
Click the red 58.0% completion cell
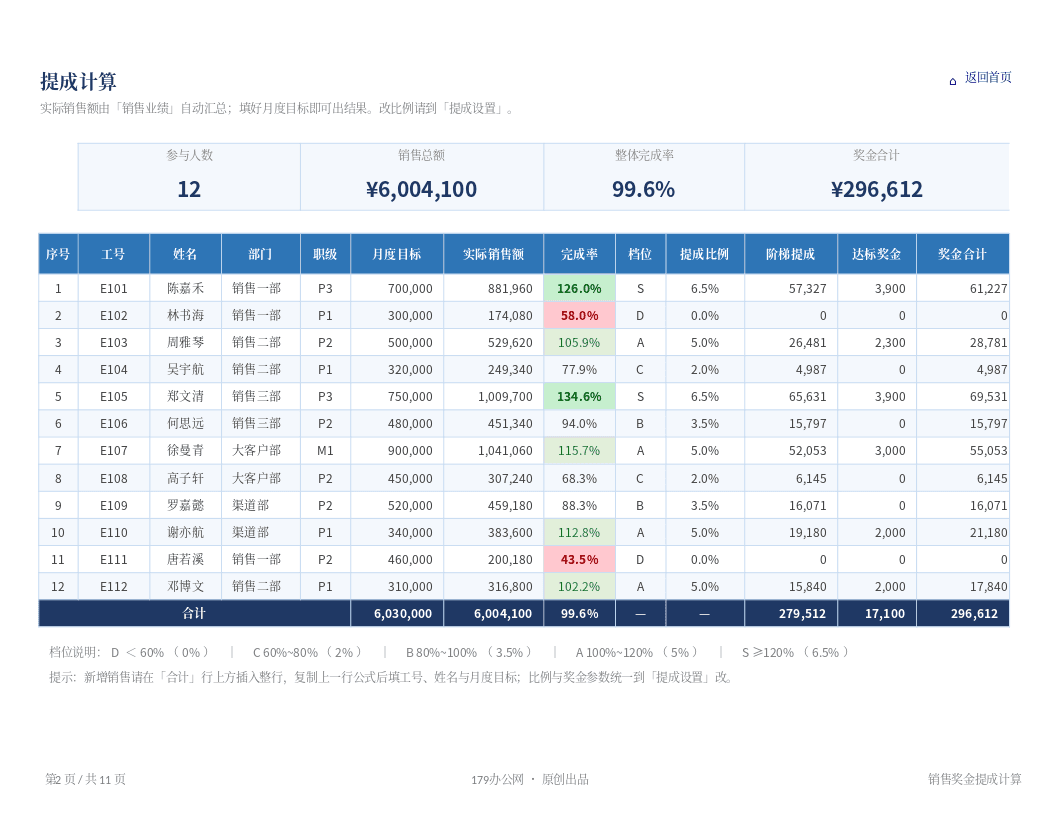pyautogui.click(x=579, y=315)
